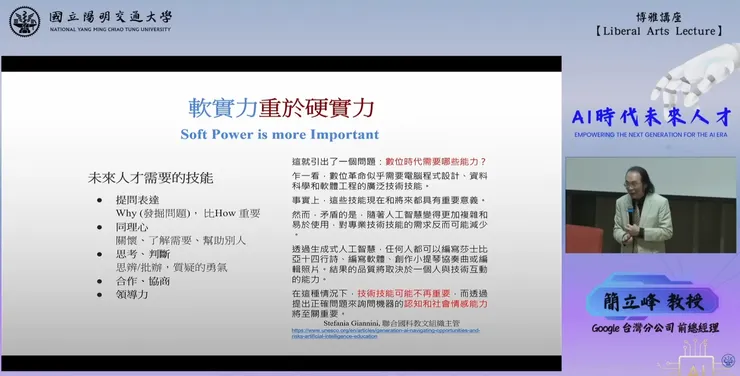Click the Empowering the Next Generation tagline

click(651, 135)
